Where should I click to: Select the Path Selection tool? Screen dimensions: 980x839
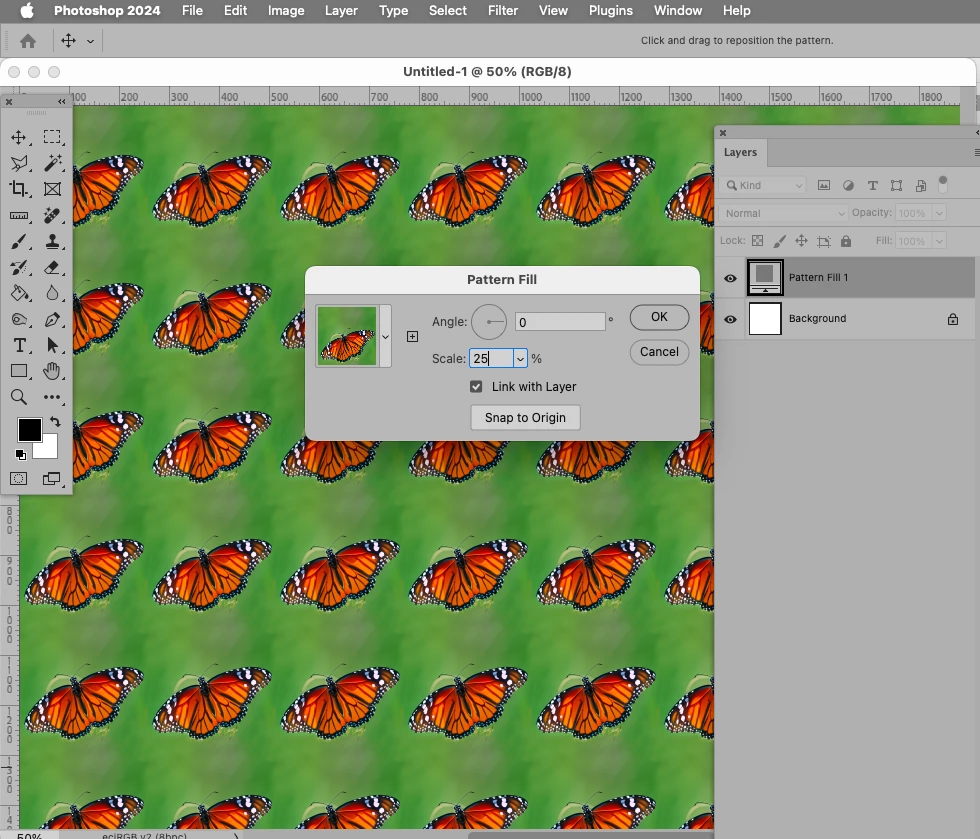pyautogui.click(x=52, y=345)
